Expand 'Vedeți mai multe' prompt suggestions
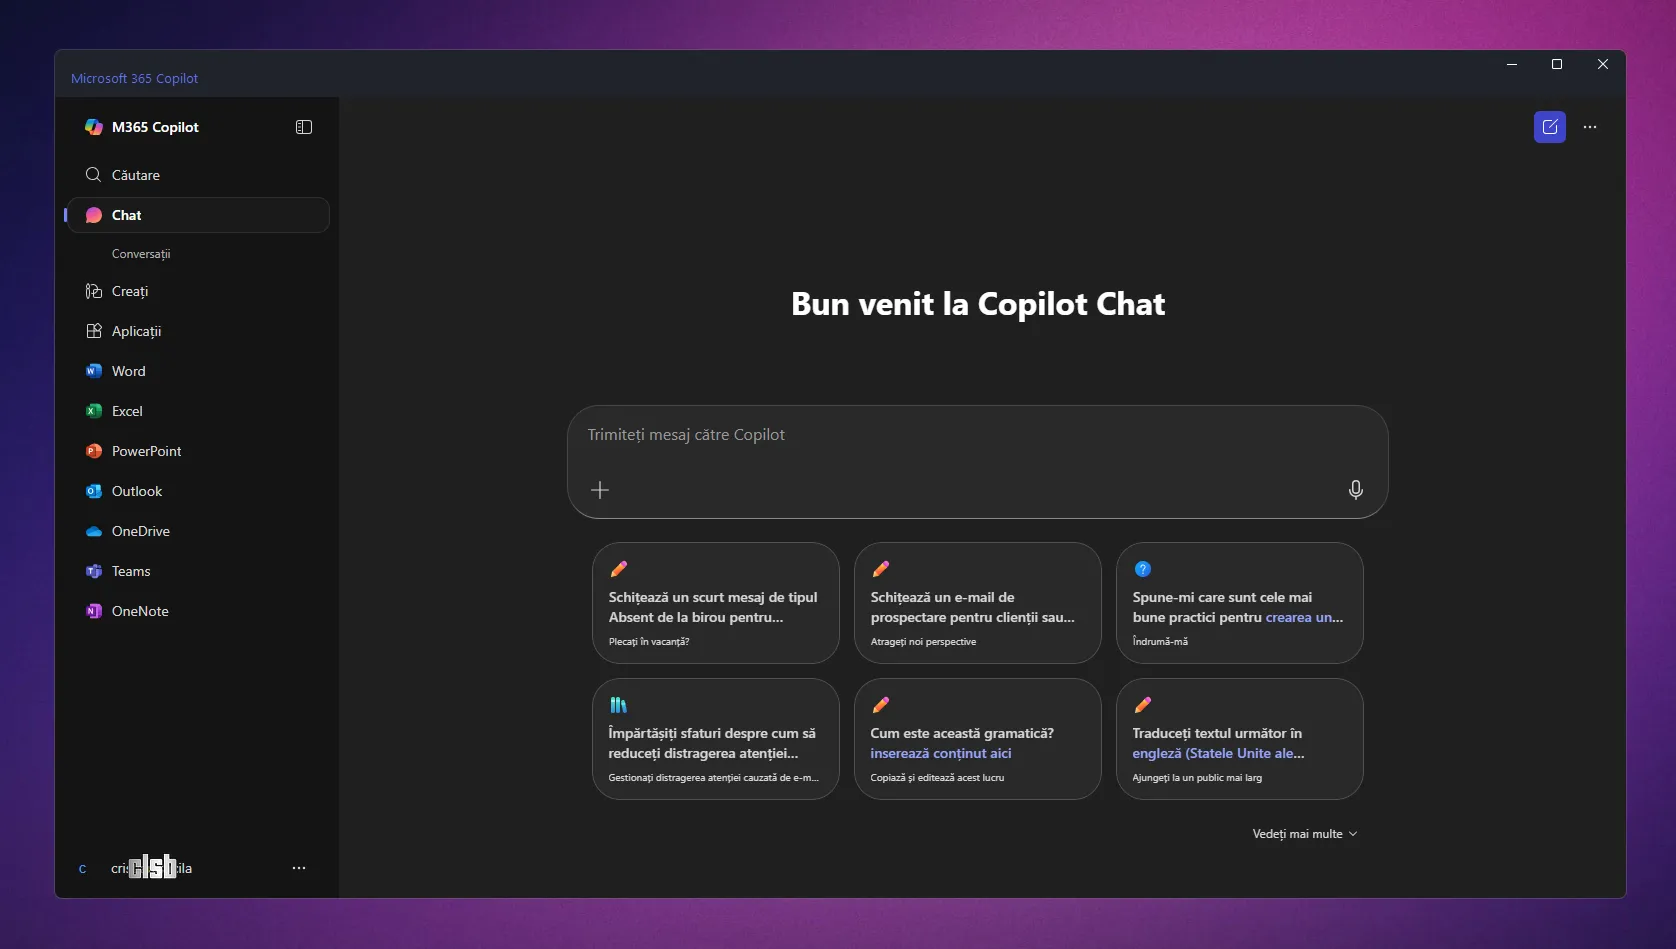 [1304, 834]
